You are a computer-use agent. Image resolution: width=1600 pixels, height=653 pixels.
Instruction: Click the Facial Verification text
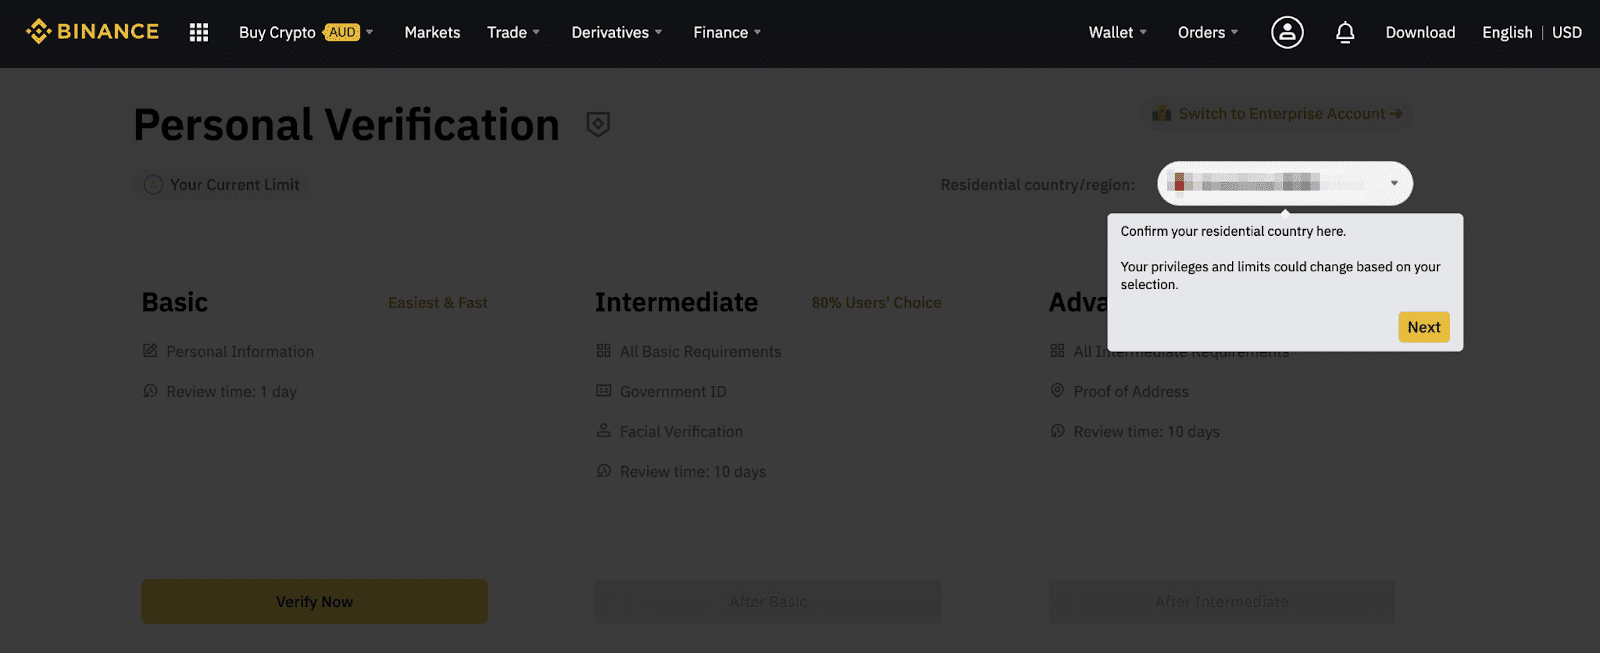pos(681,432)
